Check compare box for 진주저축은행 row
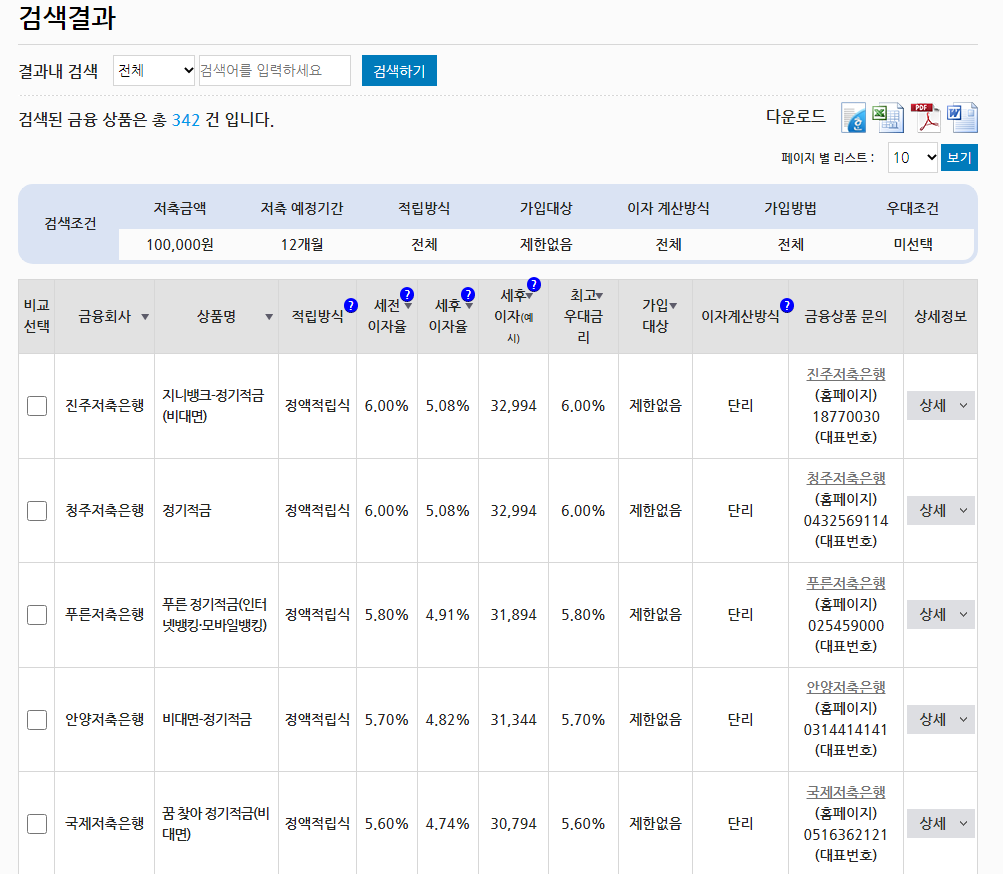The height and width of the screenshot is (874, 1003). point(36,405)
